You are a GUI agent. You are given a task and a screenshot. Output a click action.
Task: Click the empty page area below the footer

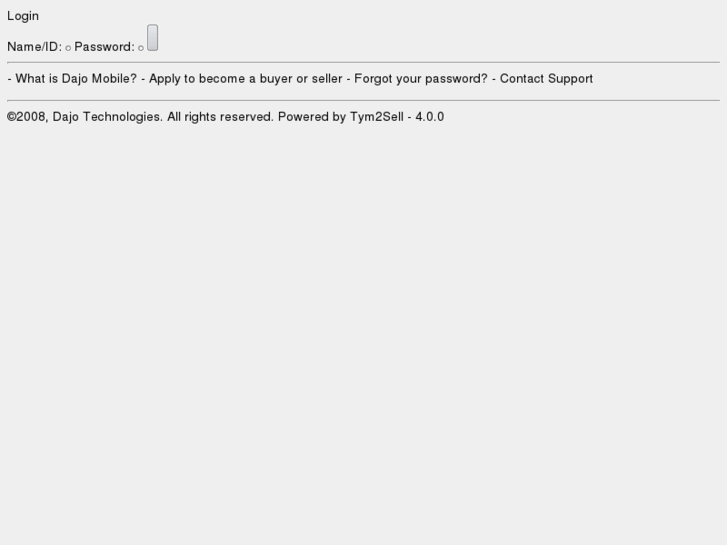(363, 330)
